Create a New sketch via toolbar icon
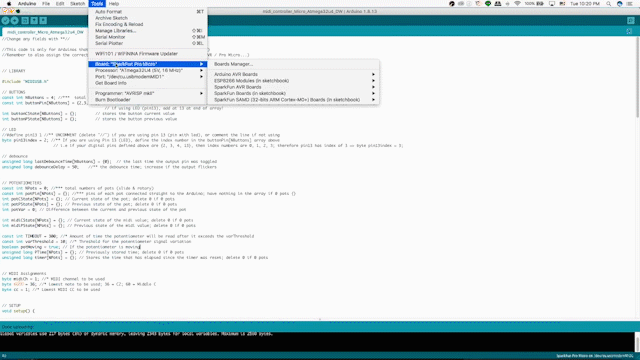The height and width of the screenshot is (360, 640). (x=25, y=20)
